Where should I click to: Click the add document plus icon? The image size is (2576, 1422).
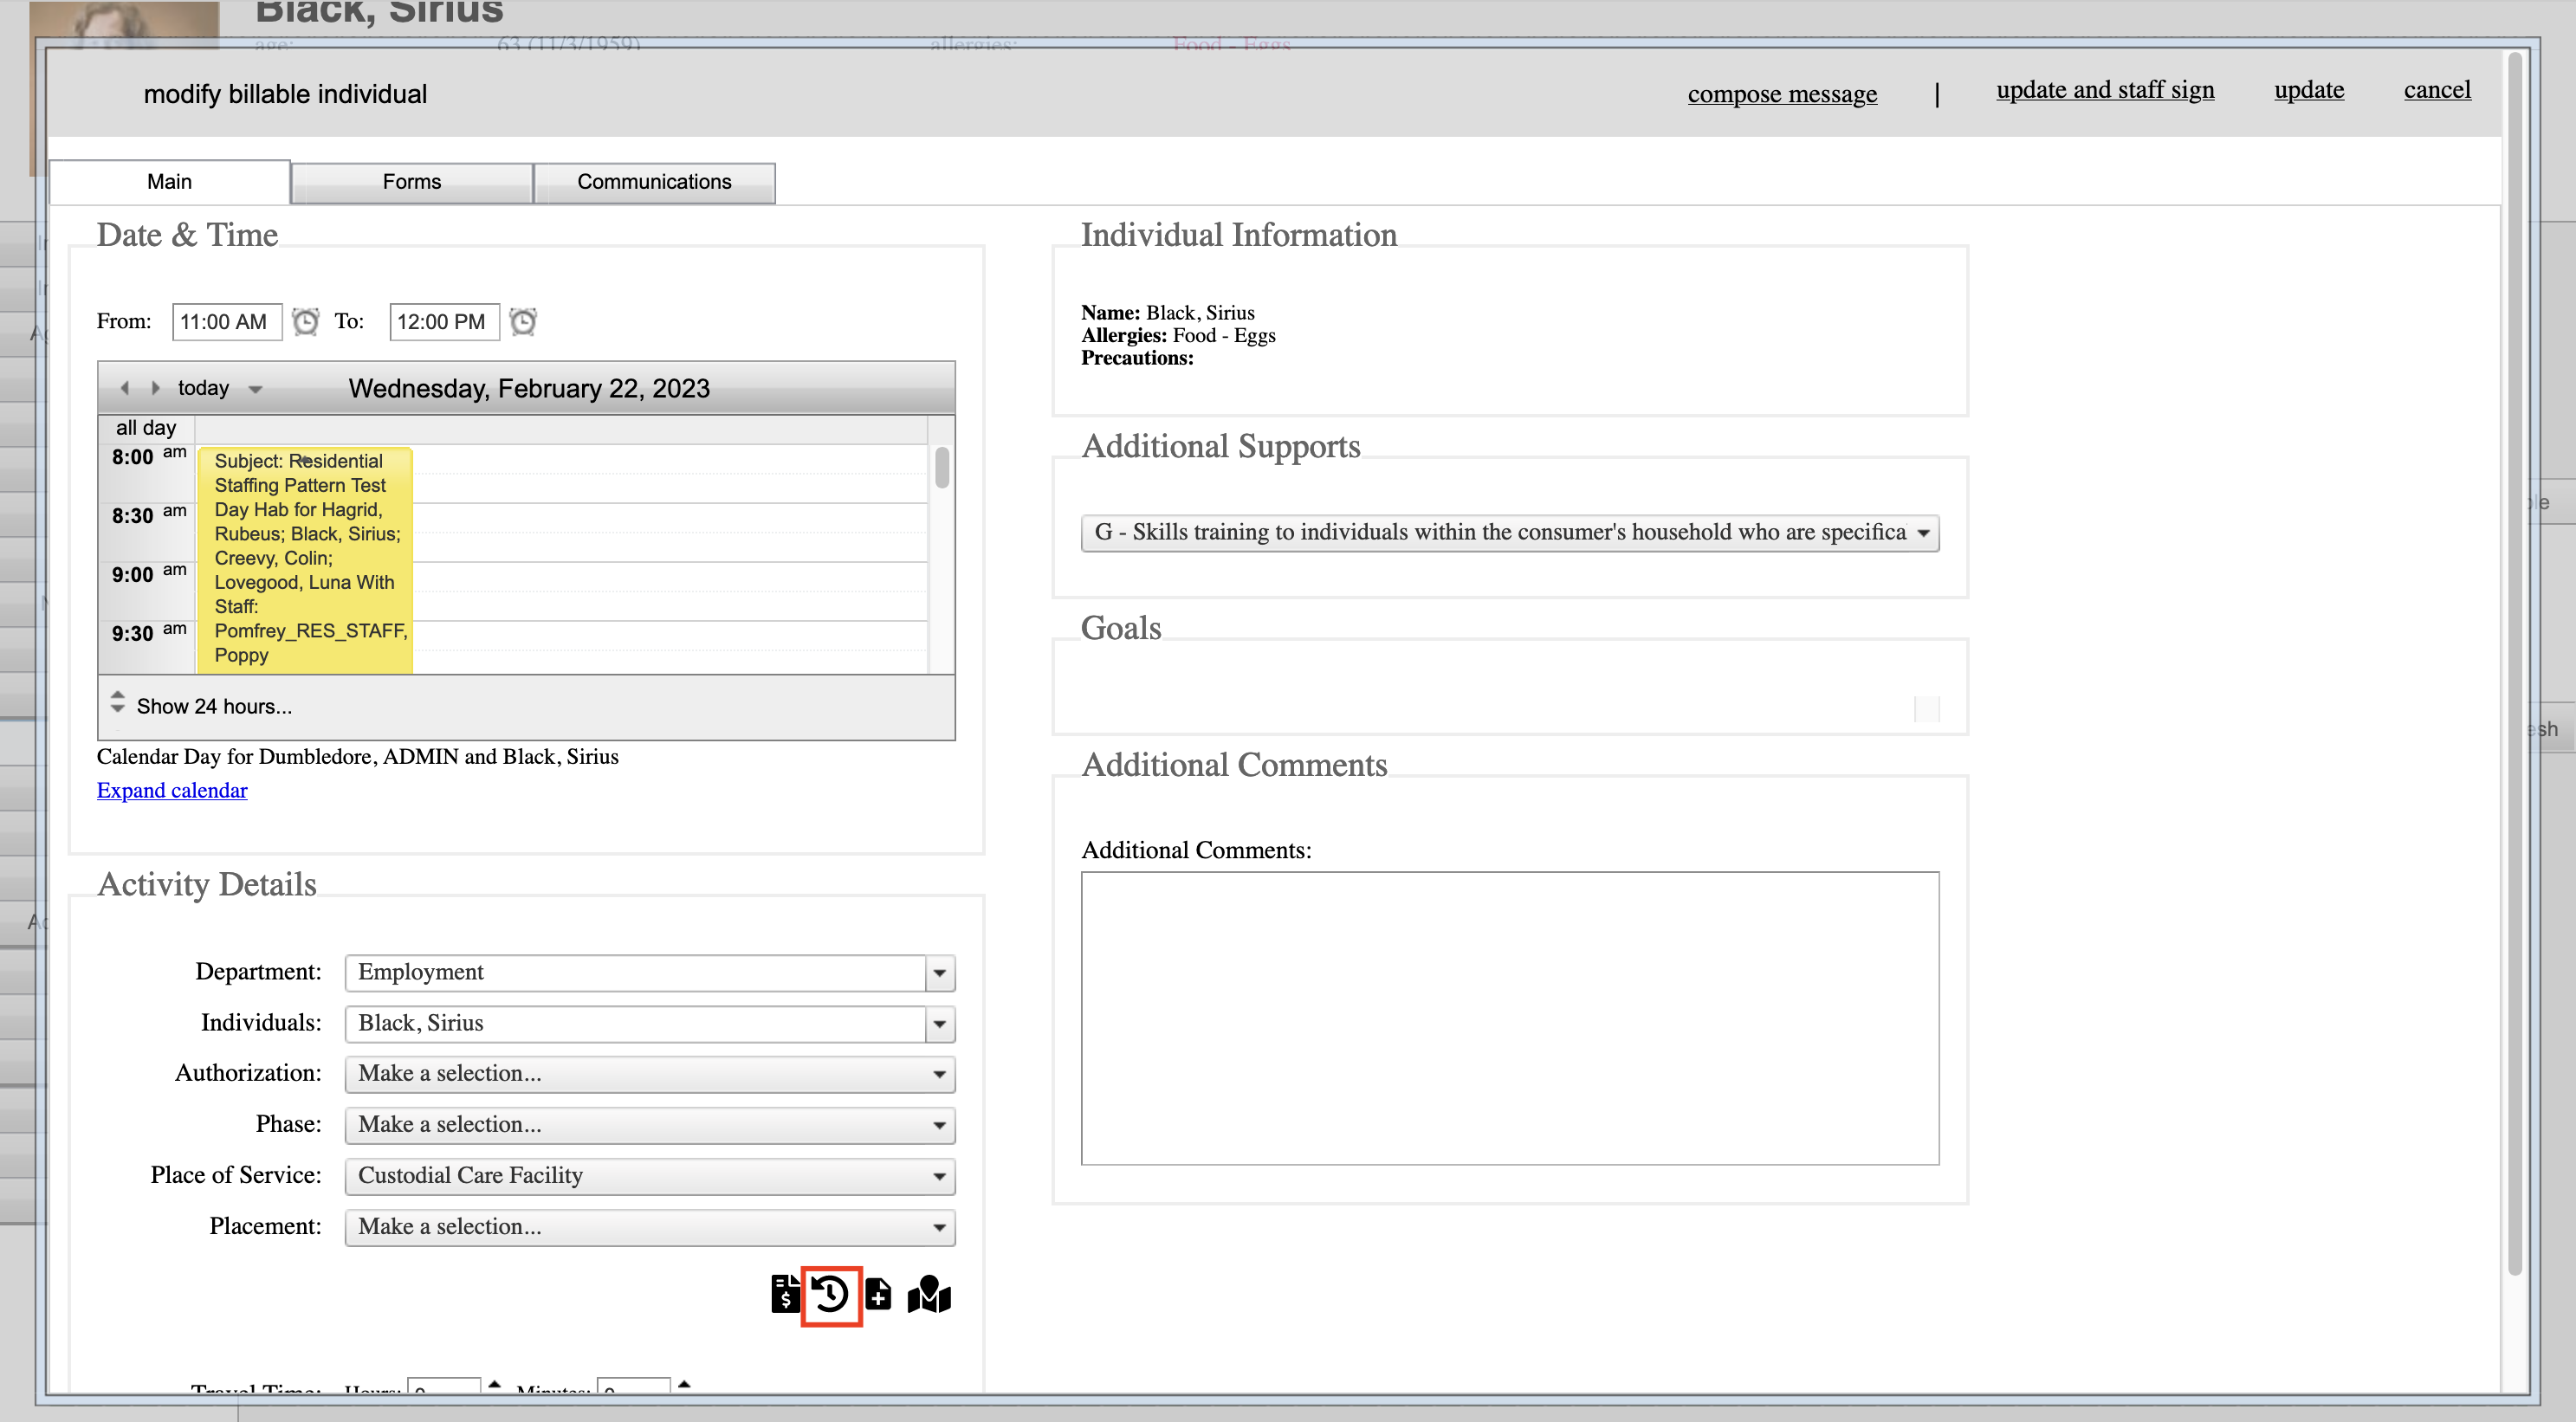(x=878, y=1294)
